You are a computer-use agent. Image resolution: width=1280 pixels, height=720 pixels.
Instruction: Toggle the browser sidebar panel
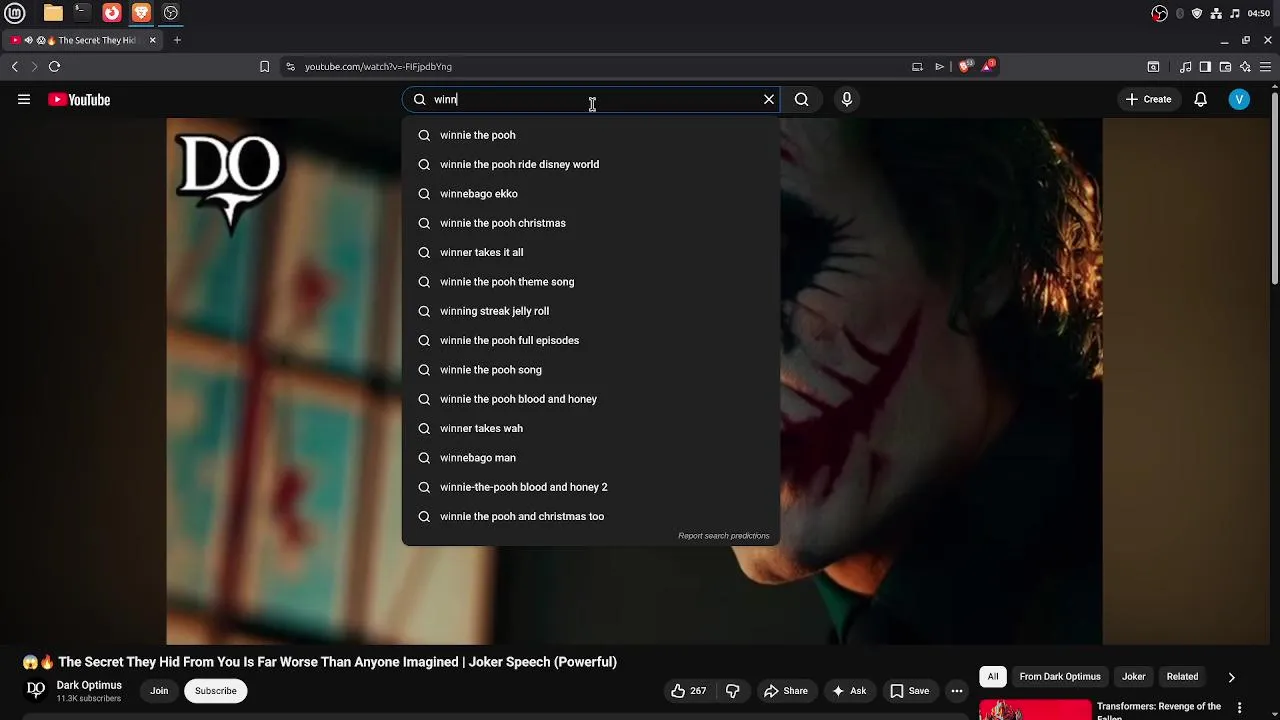pos(1205,67)
